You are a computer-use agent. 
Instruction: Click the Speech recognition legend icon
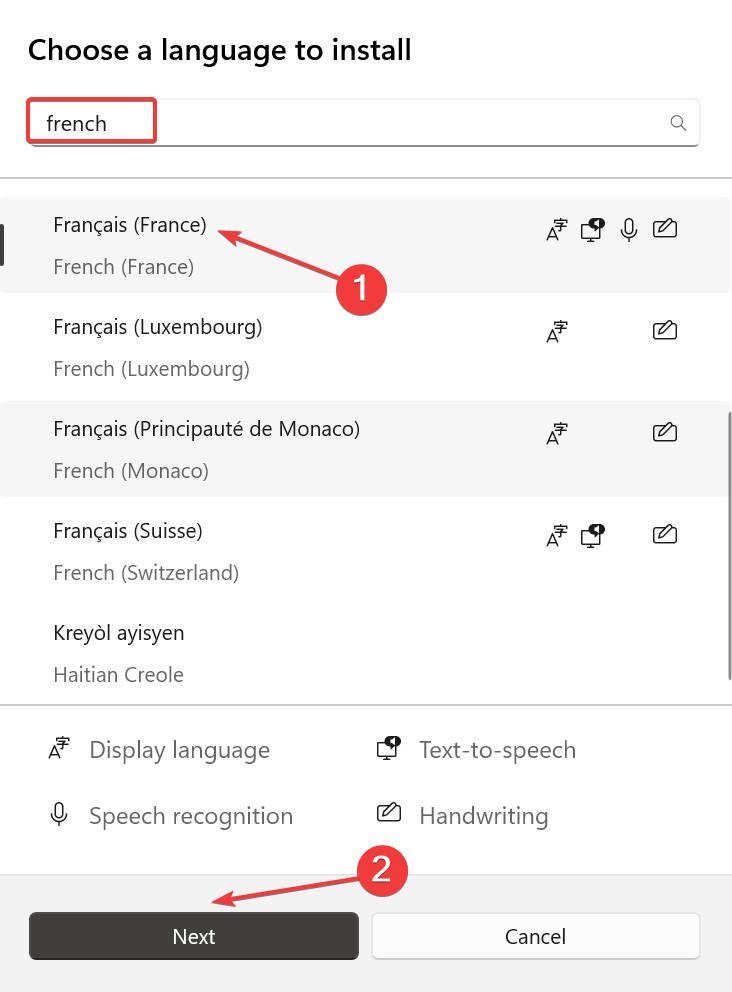click(58, 814)
